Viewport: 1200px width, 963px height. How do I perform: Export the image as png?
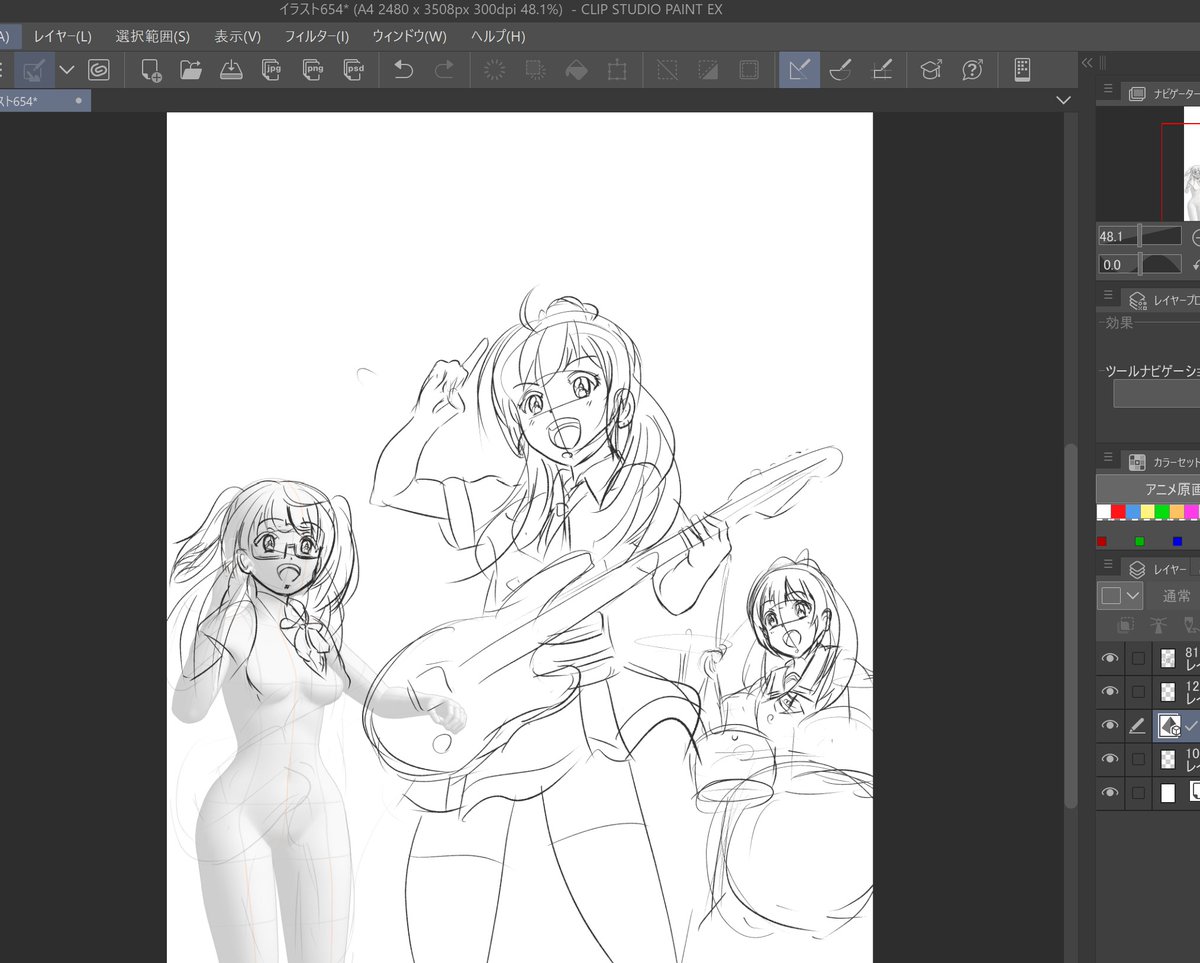point(312,70)
